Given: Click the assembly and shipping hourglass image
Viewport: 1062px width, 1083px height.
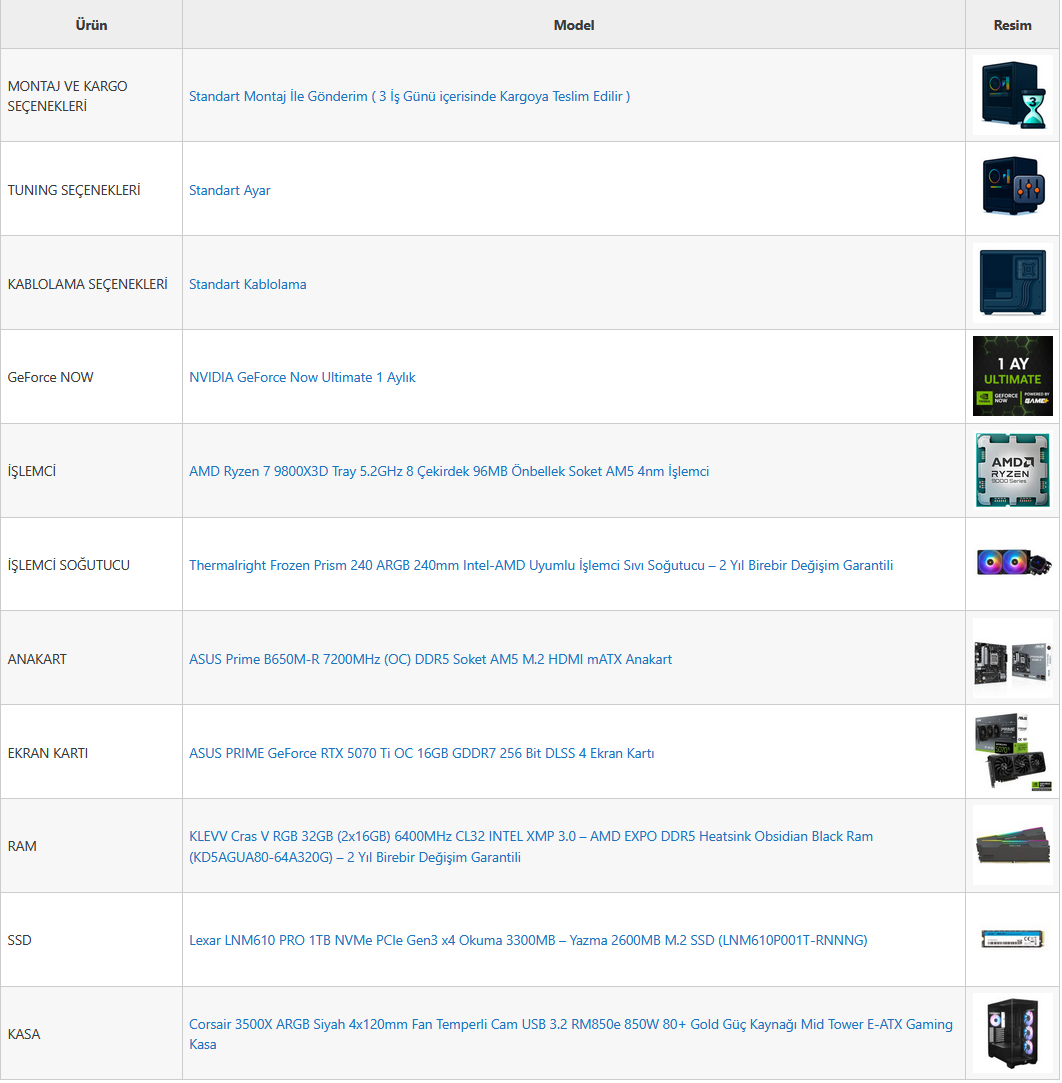Looking at the screenshot, I should [x=1012, y=95].
